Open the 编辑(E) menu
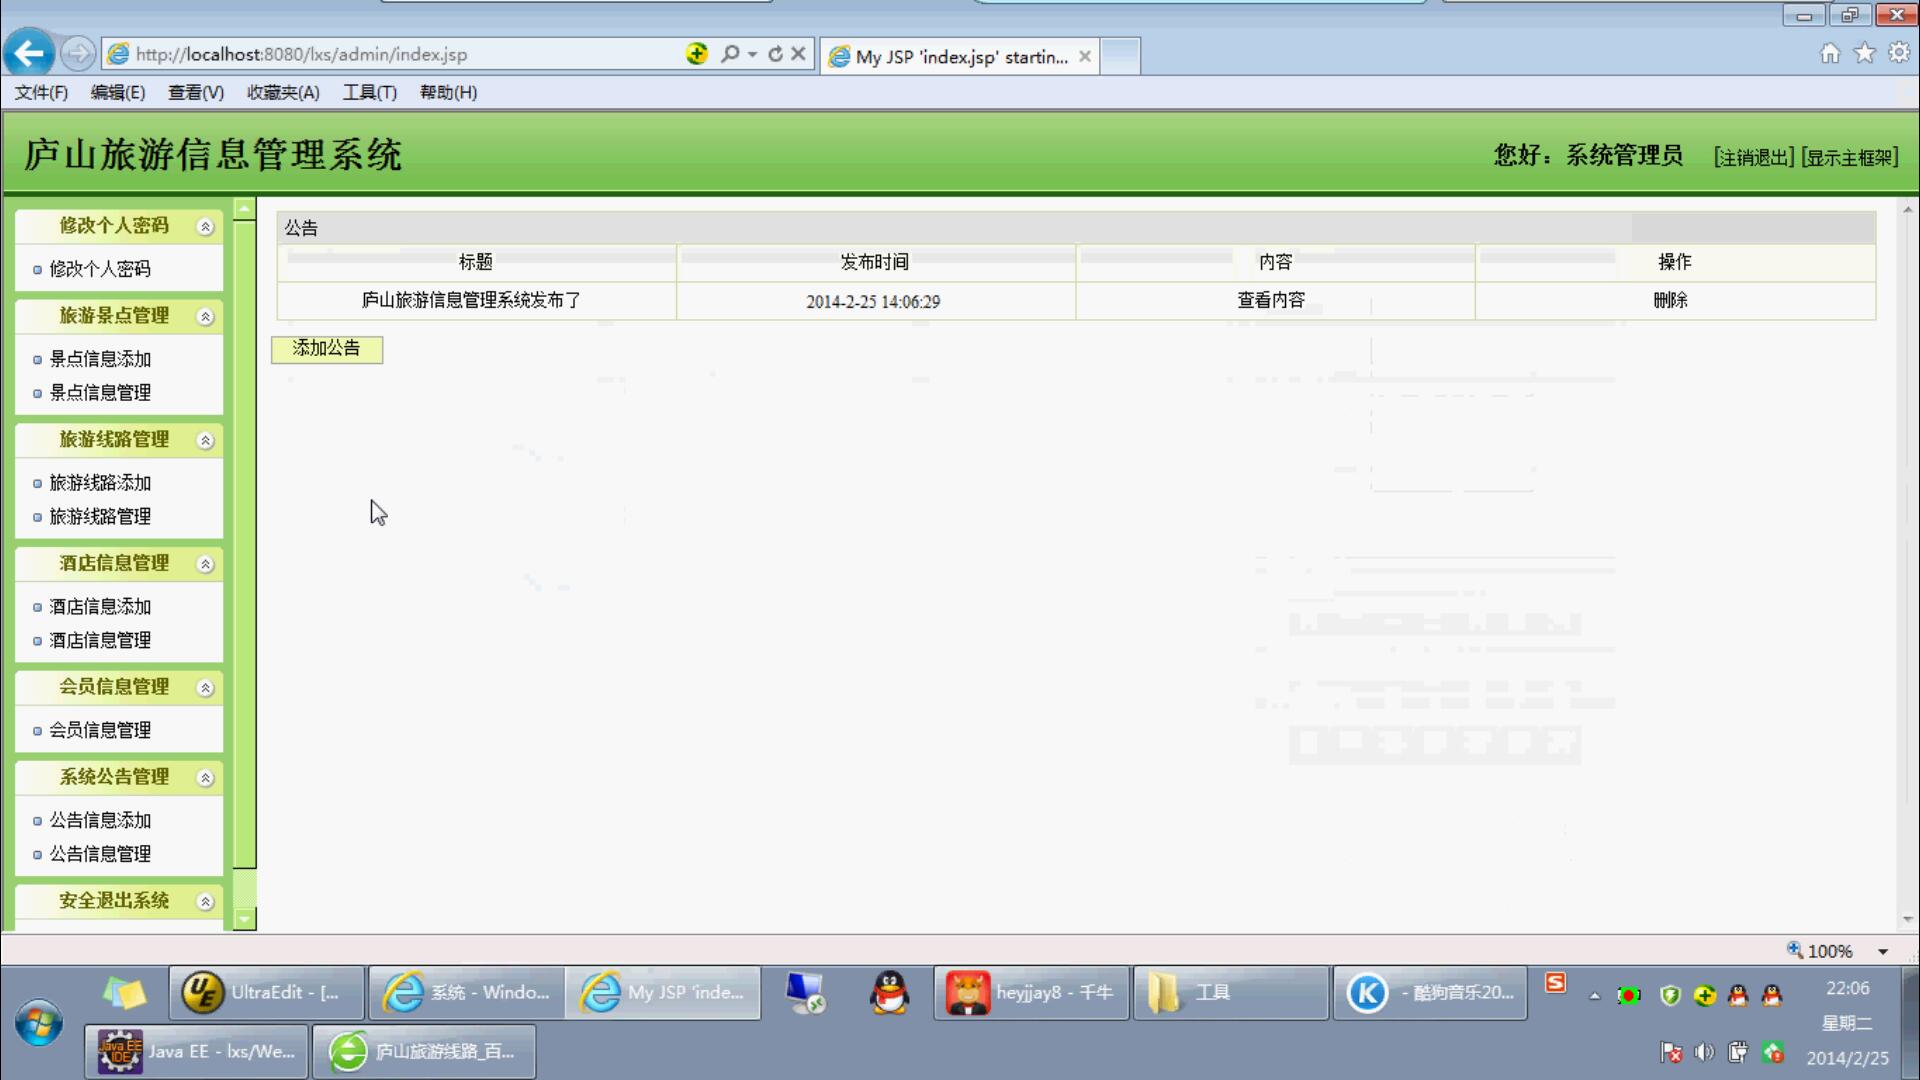The height and width of the screenshot is (1080, 1920). tap(118, 92)
